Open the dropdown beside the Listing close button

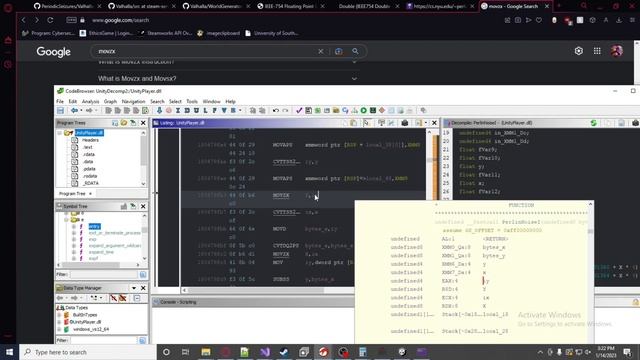(426, 123)
